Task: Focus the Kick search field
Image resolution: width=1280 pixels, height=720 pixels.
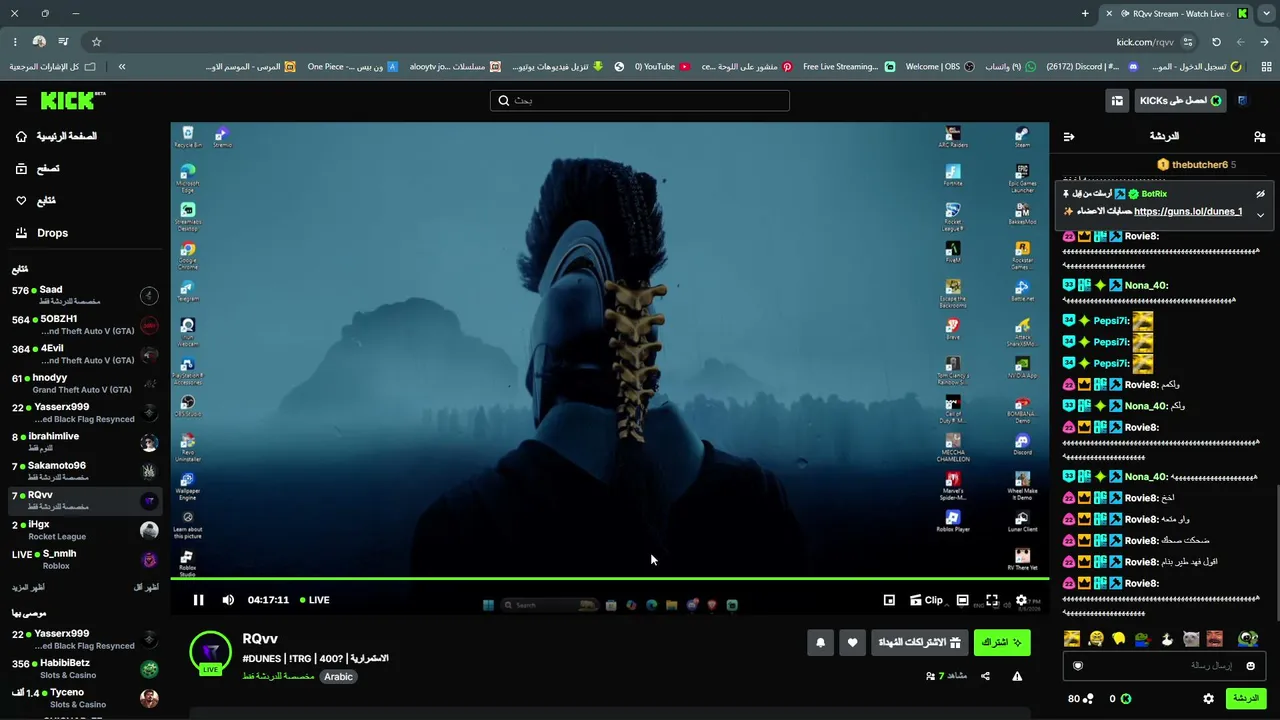Action: tap(640, 100)
